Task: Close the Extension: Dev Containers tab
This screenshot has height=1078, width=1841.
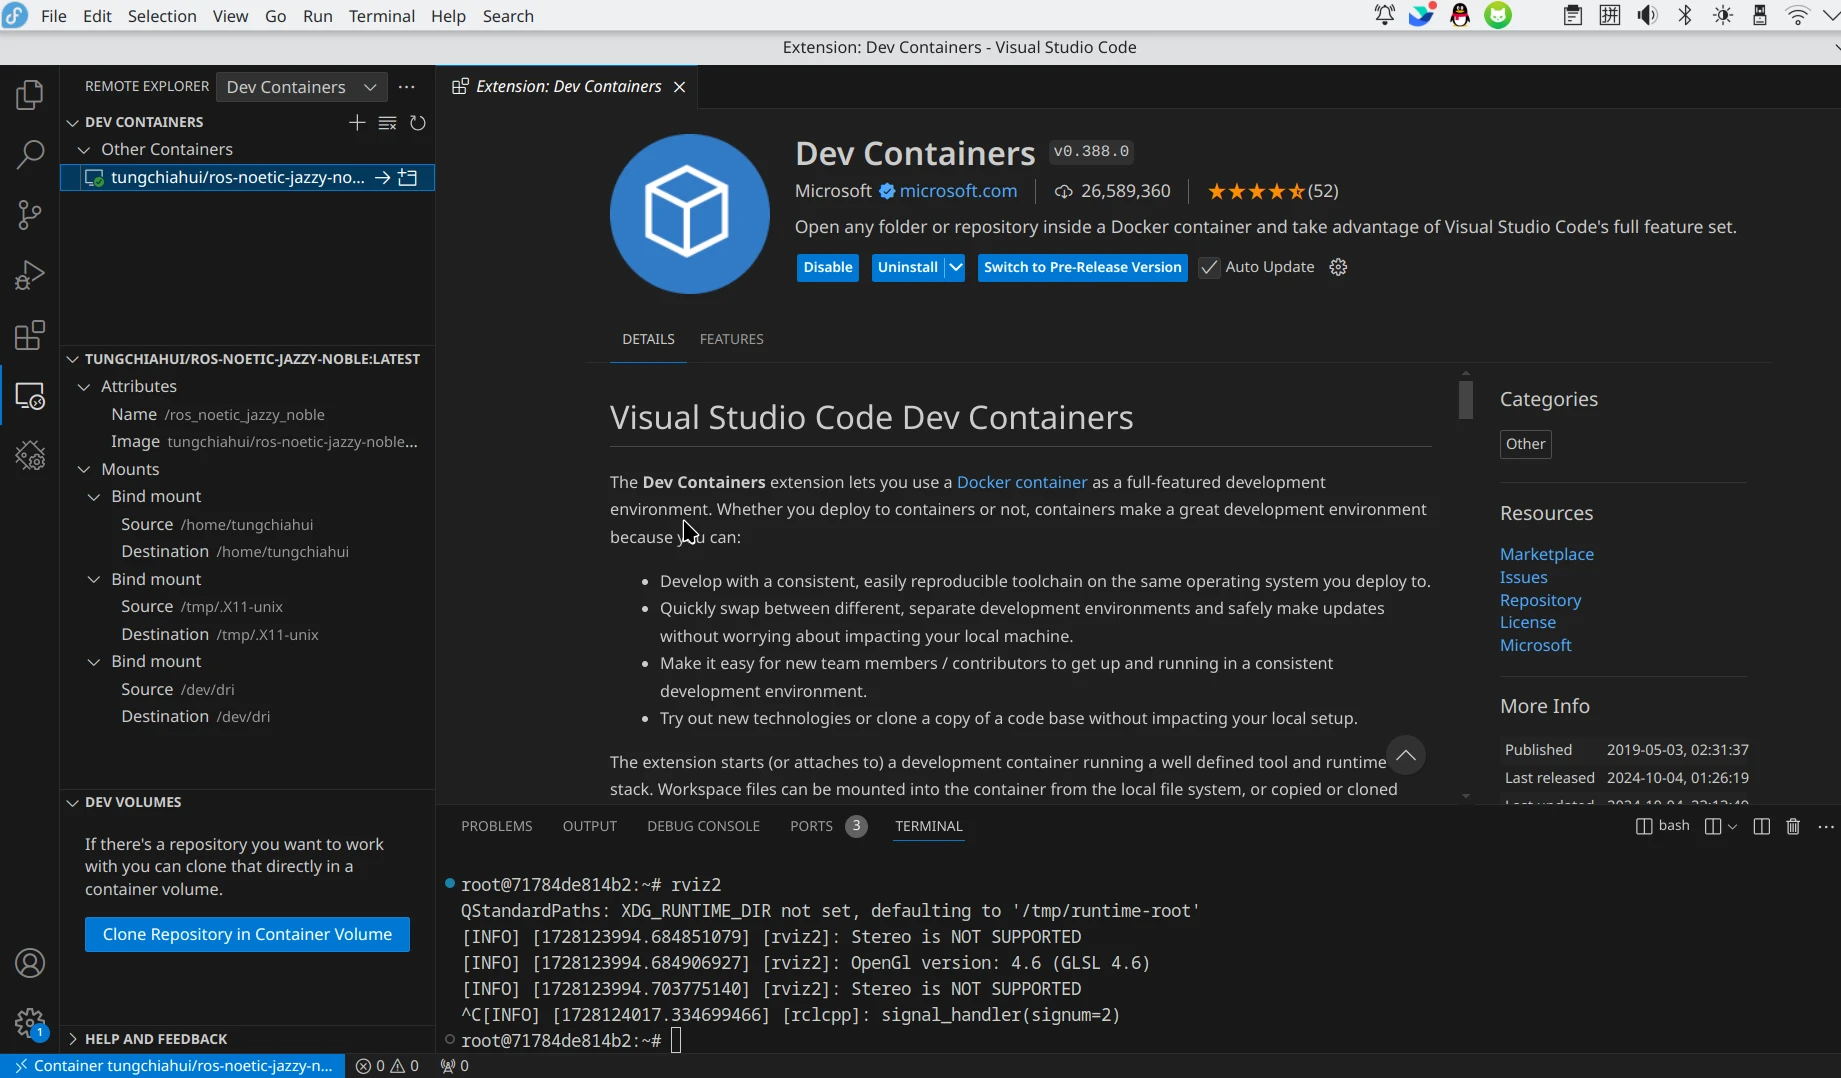Action: coord(679,87)
